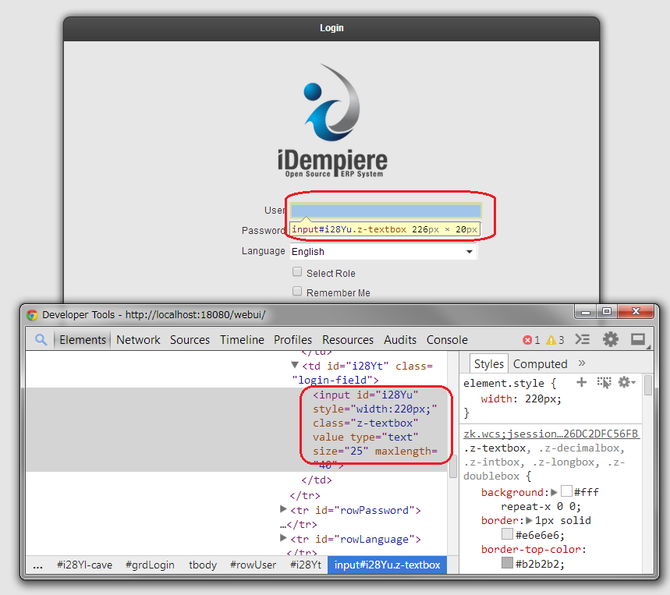Click the Chrome icon in DevTools title bar
Viewport: 670px width, 595px height.
tap(32, 315)
